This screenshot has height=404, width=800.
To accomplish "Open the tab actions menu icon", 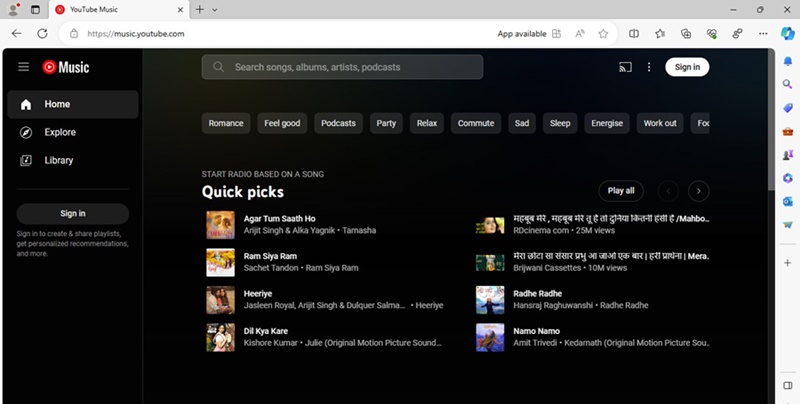I will coord(35,9).
